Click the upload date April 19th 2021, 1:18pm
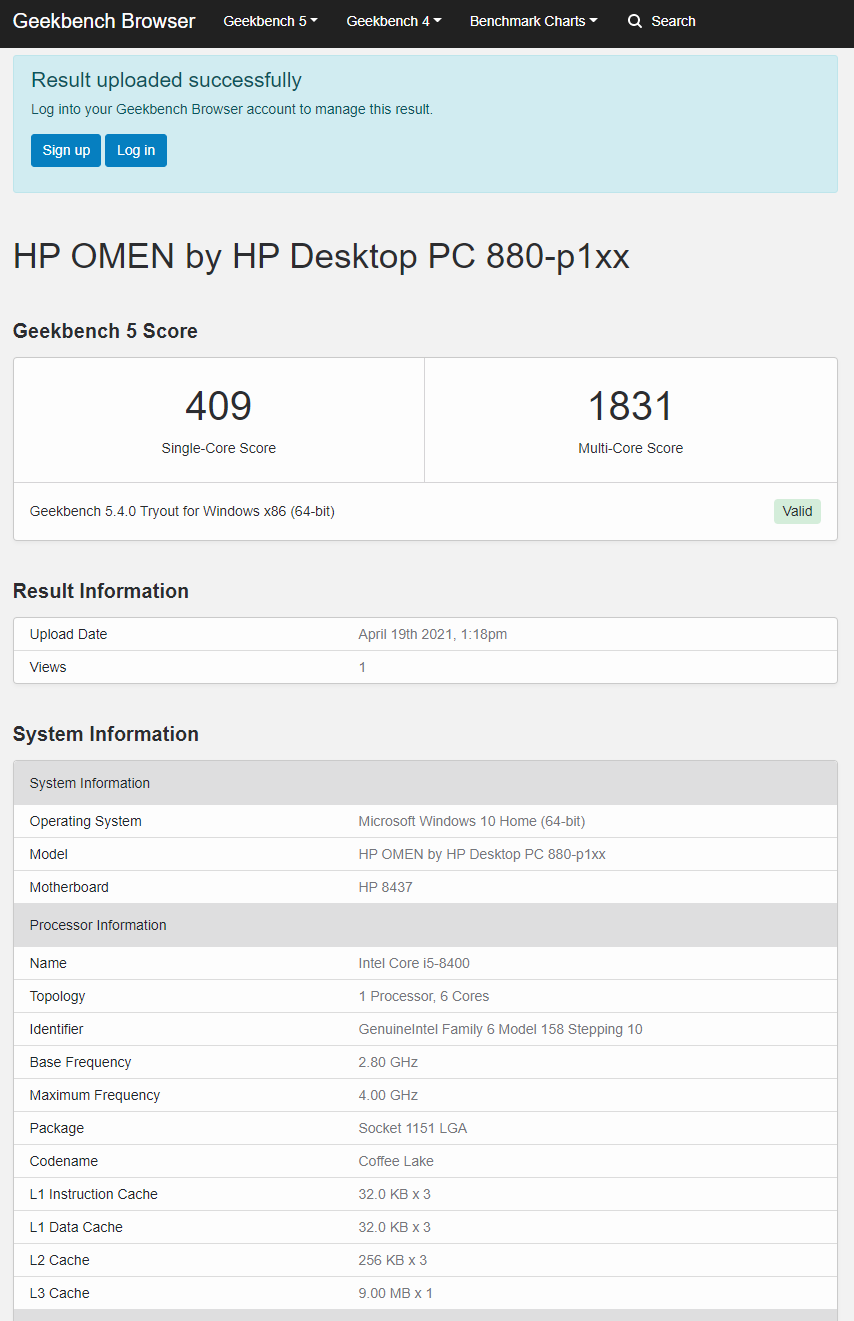Viewport: 854px width, 1321px height. pos(433,634)
